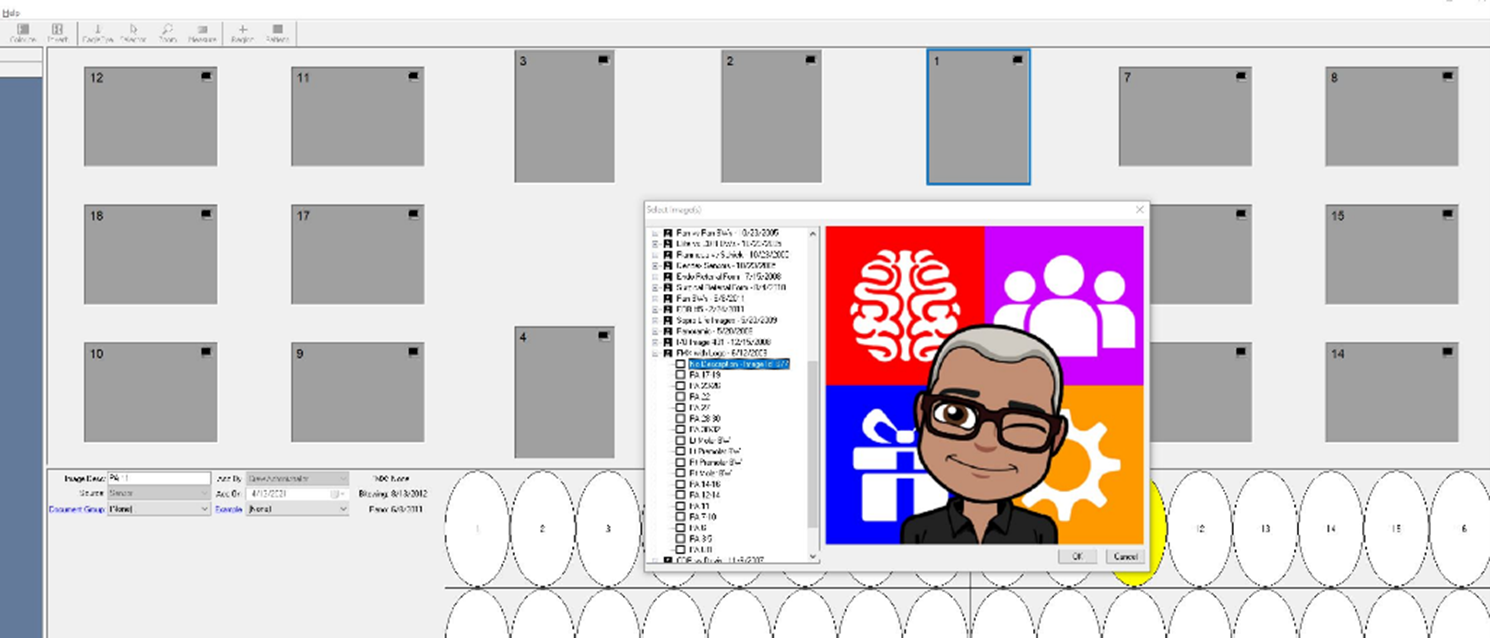The width and height of the screenshot is (1490, 638).
Task: Open the Help menu
Action: click(12, 14)
